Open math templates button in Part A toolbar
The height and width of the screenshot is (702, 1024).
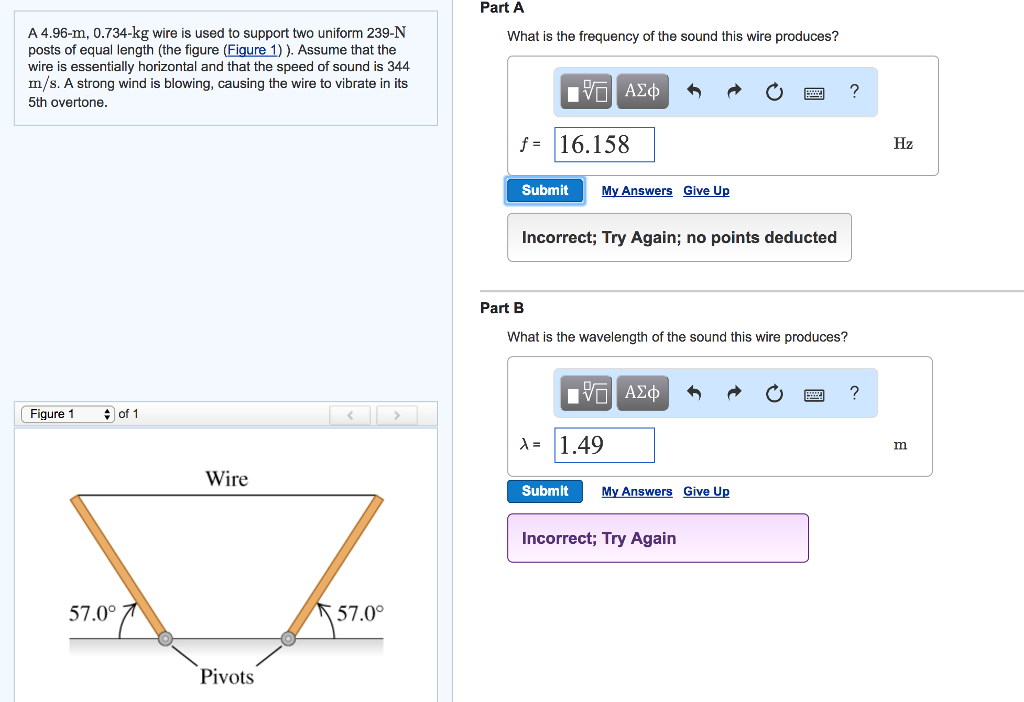pyautogui.click(x=586, y=92)
